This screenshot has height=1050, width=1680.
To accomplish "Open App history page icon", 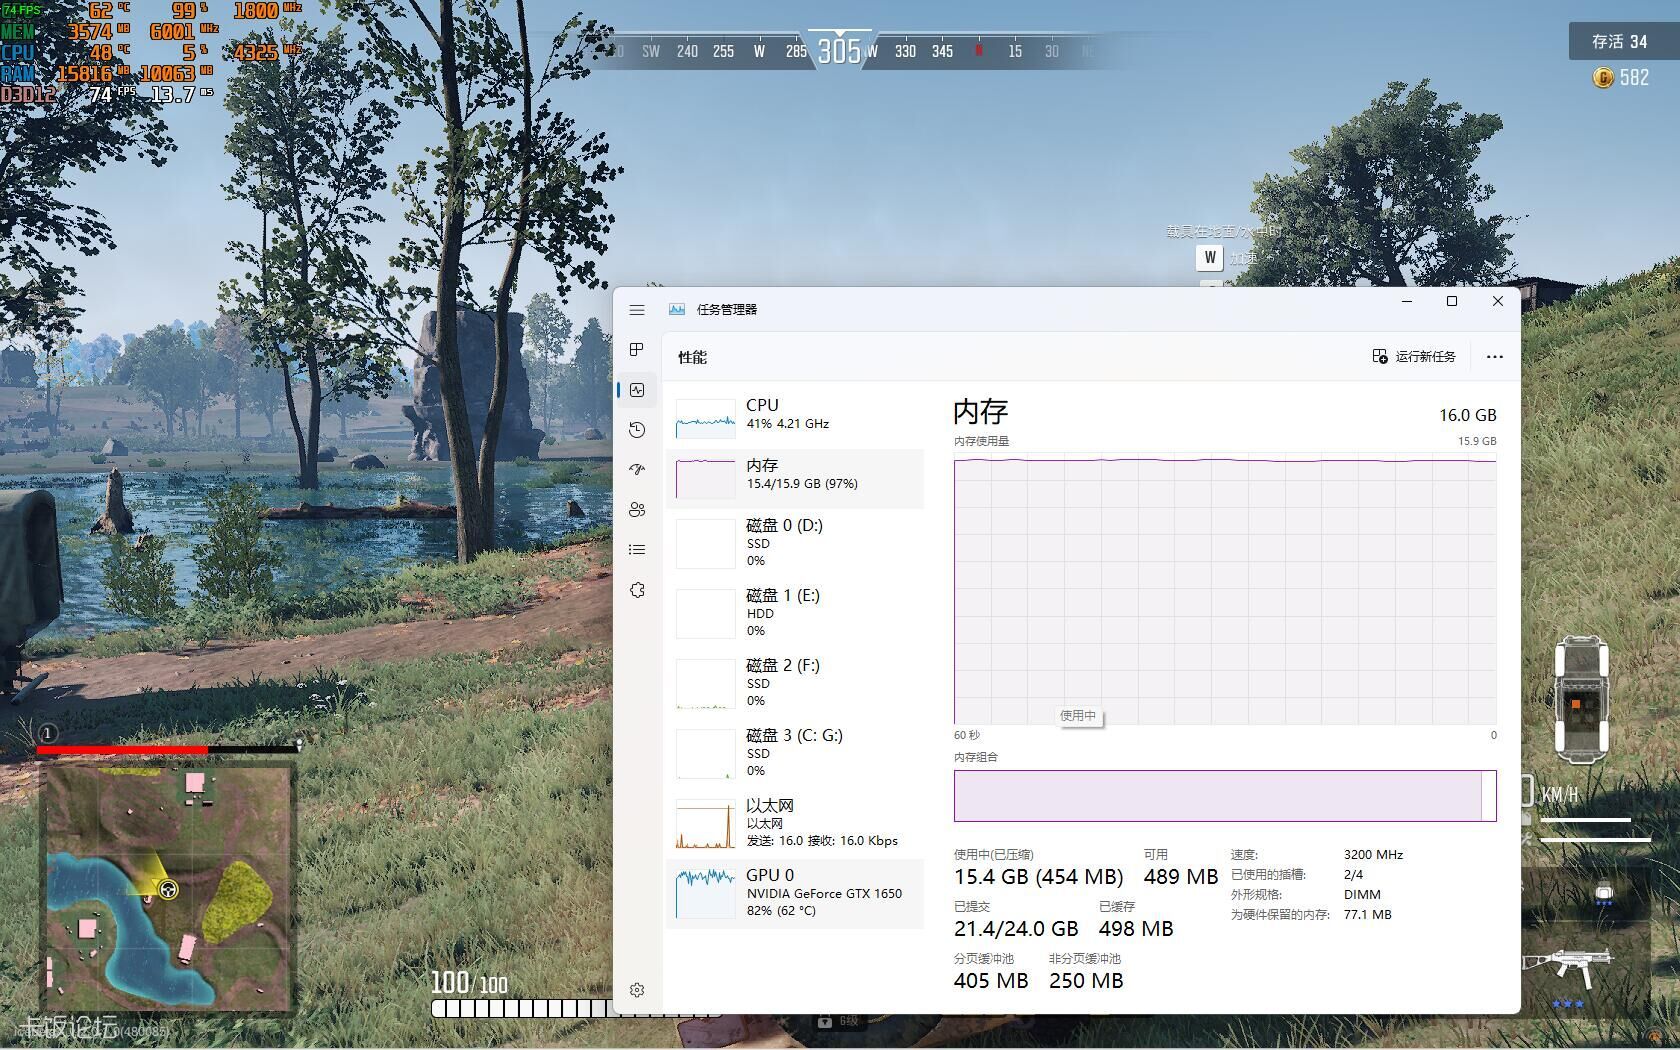I will (x=637, y=430).
